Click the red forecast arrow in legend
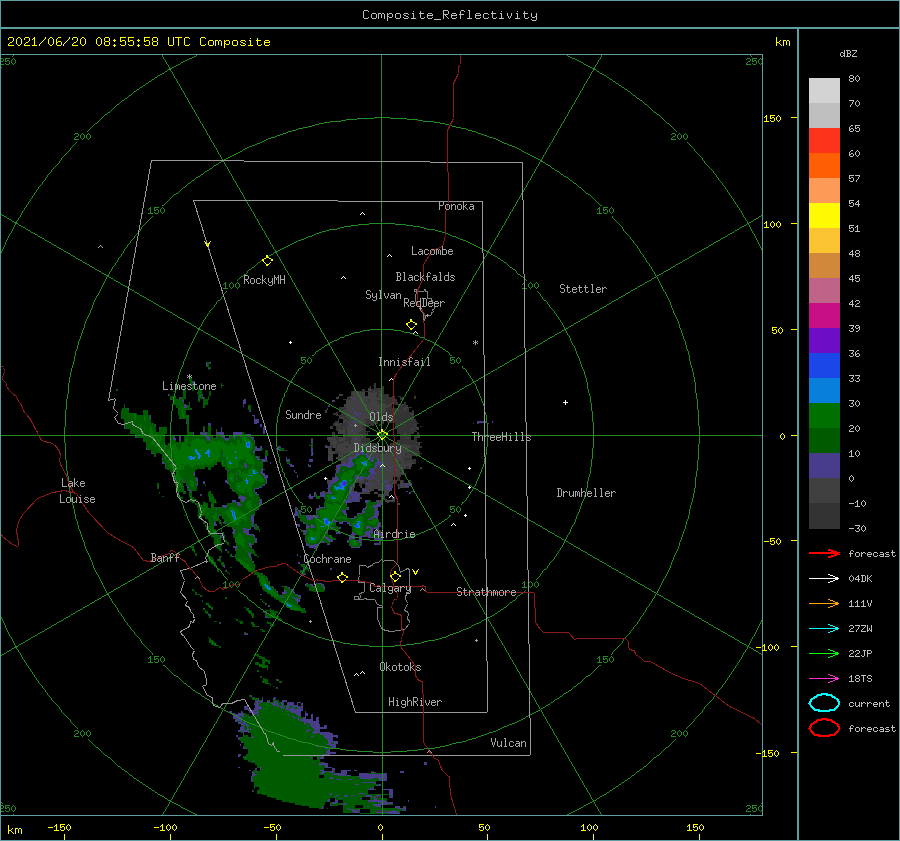This screenshot has width=900, height=841. tap(824, 553)
